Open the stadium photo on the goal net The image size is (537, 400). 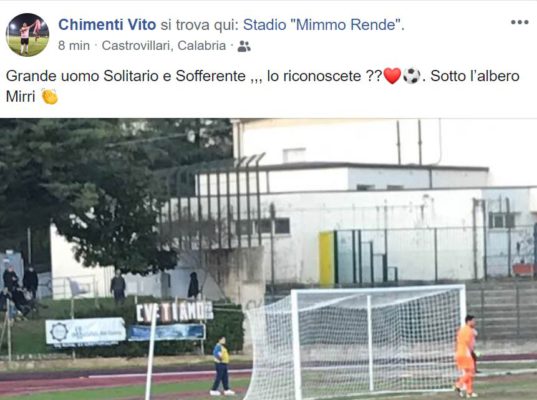point(354,342)
